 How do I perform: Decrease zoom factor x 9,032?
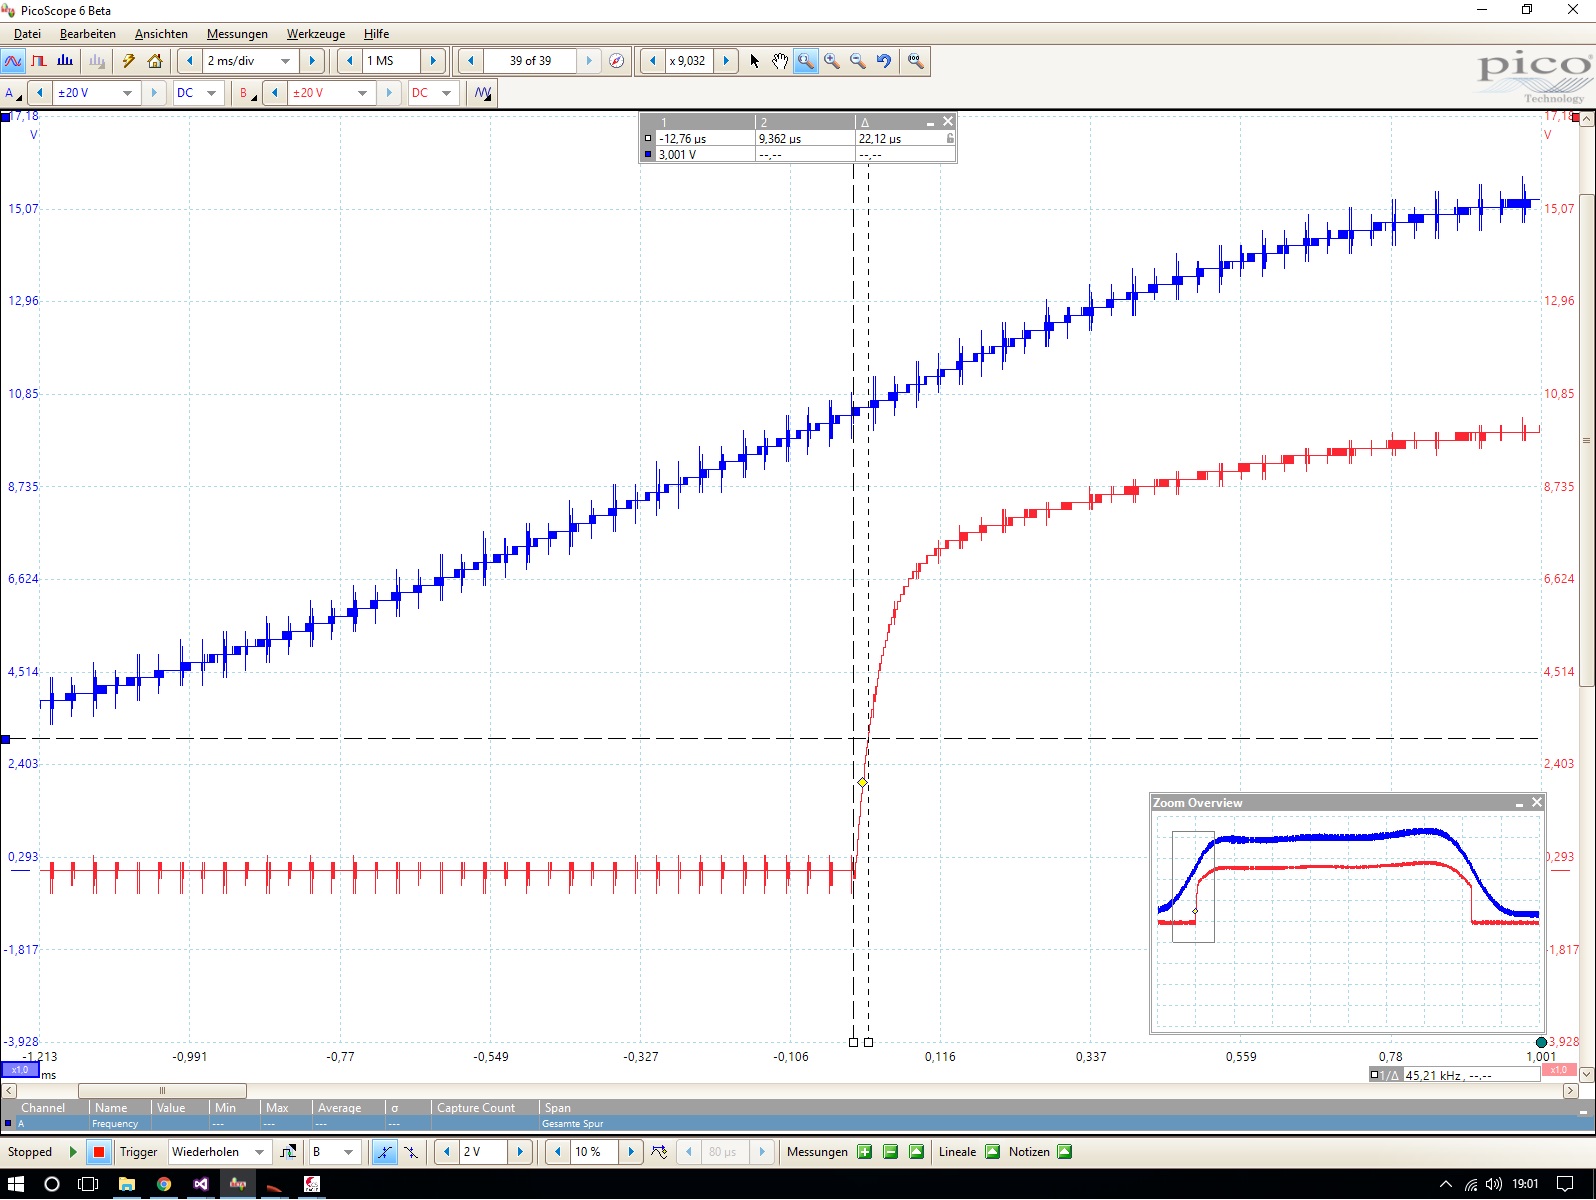[x=653, y=61]
